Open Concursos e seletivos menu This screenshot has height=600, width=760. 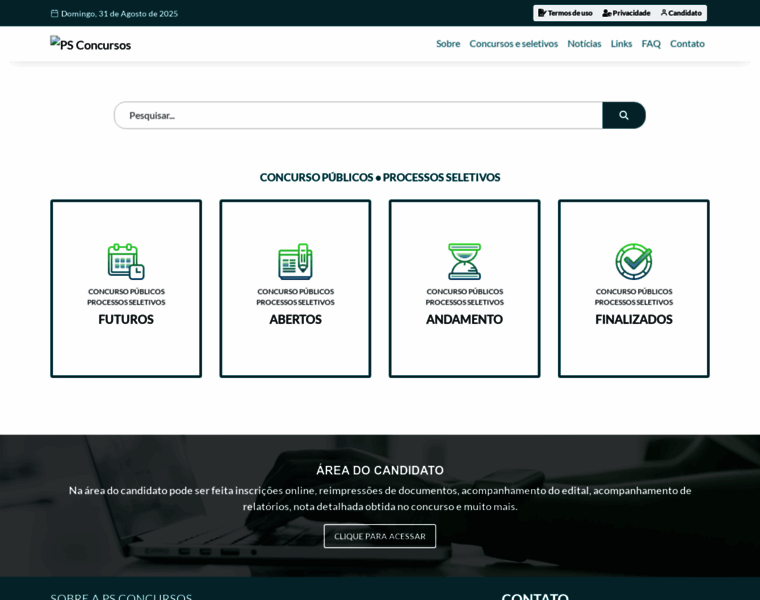click(513, 44)
